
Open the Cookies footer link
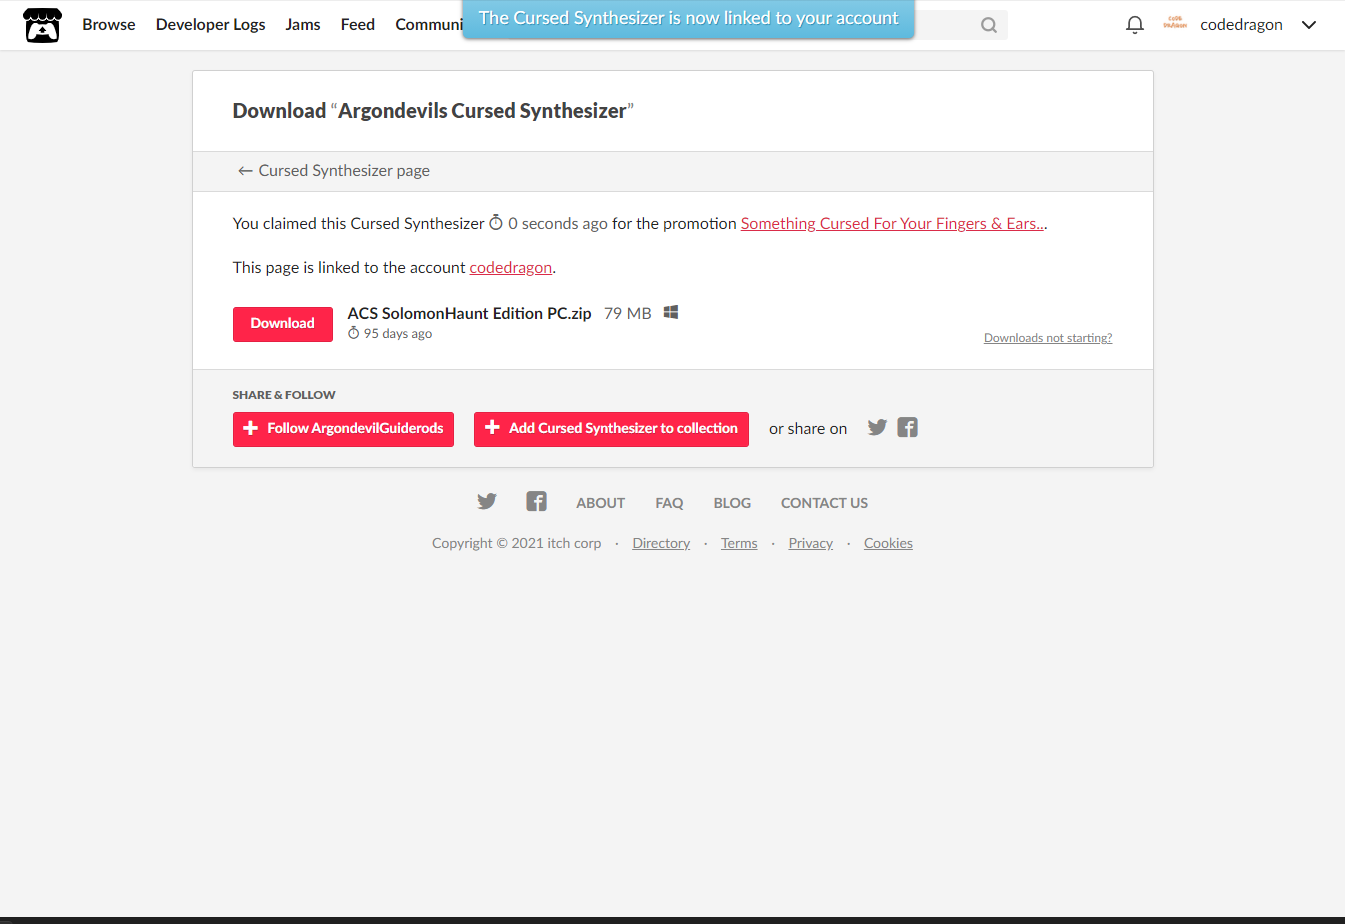click(888, 543)
